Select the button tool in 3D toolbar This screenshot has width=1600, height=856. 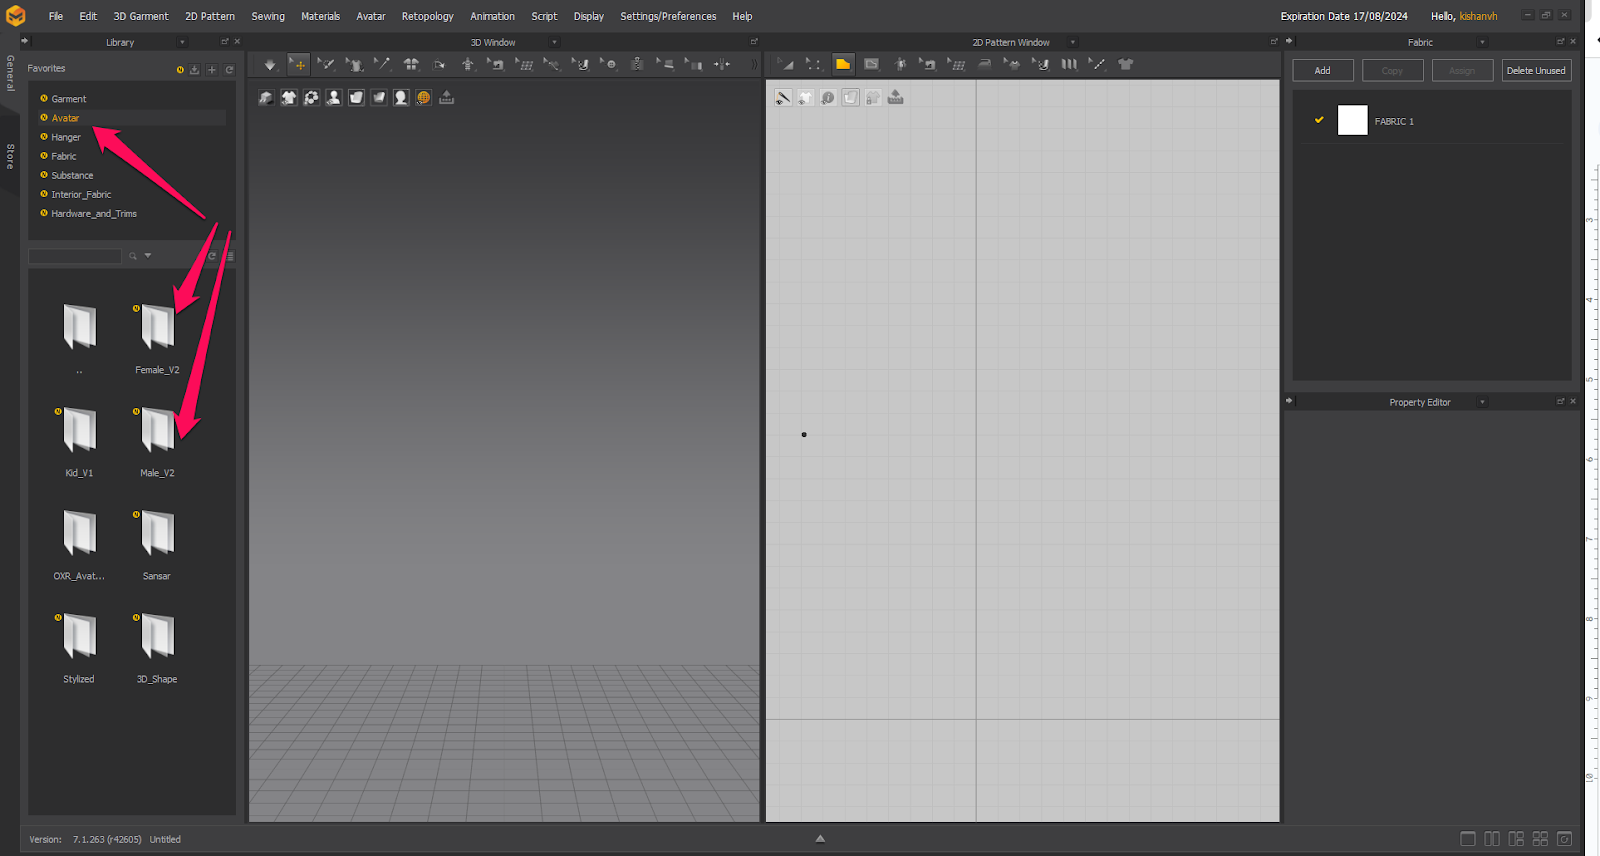tap(609, 65)
